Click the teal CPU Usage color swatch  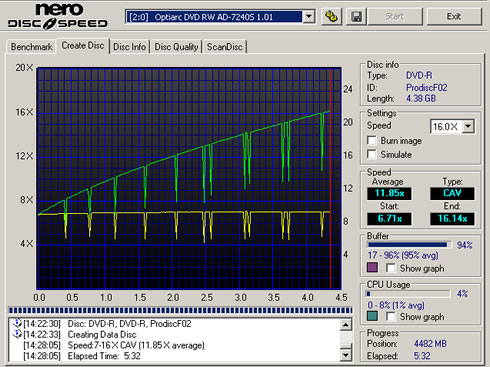pyautogui.click(x=372, y=316)
